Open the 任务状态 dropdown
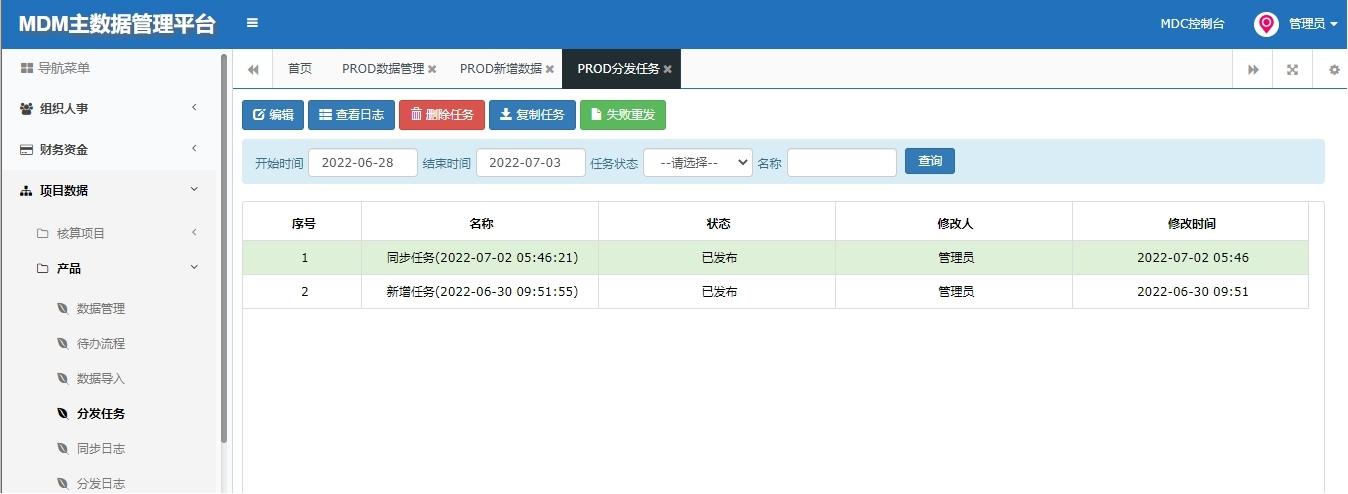 click(698, 162)
